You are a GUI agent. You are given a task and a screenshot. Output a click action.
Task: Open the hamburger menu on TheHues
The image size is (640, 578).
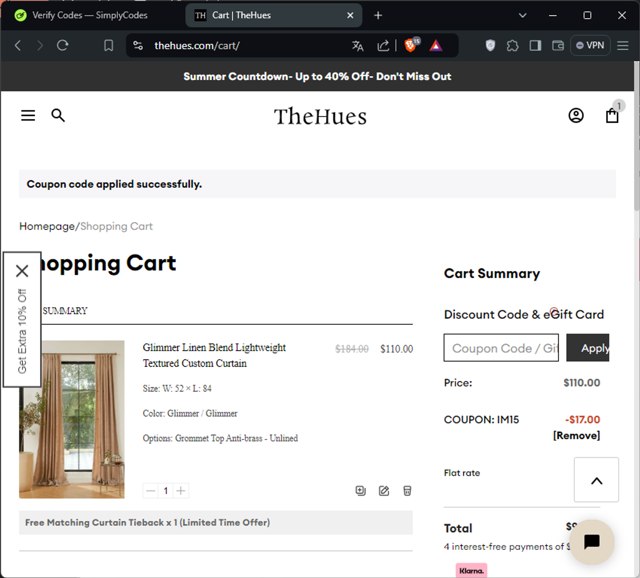point(28,116)
